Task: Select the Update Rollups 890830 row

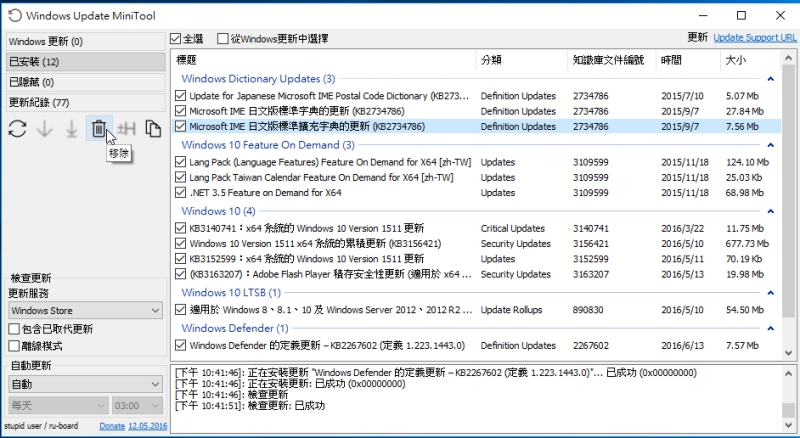Action: [x=476, y=310]
